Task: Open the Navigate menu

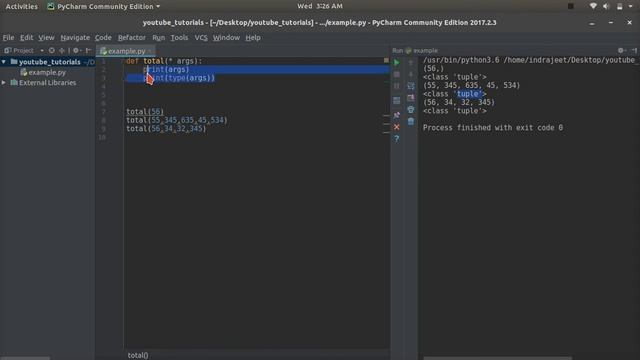Action: 75,38
